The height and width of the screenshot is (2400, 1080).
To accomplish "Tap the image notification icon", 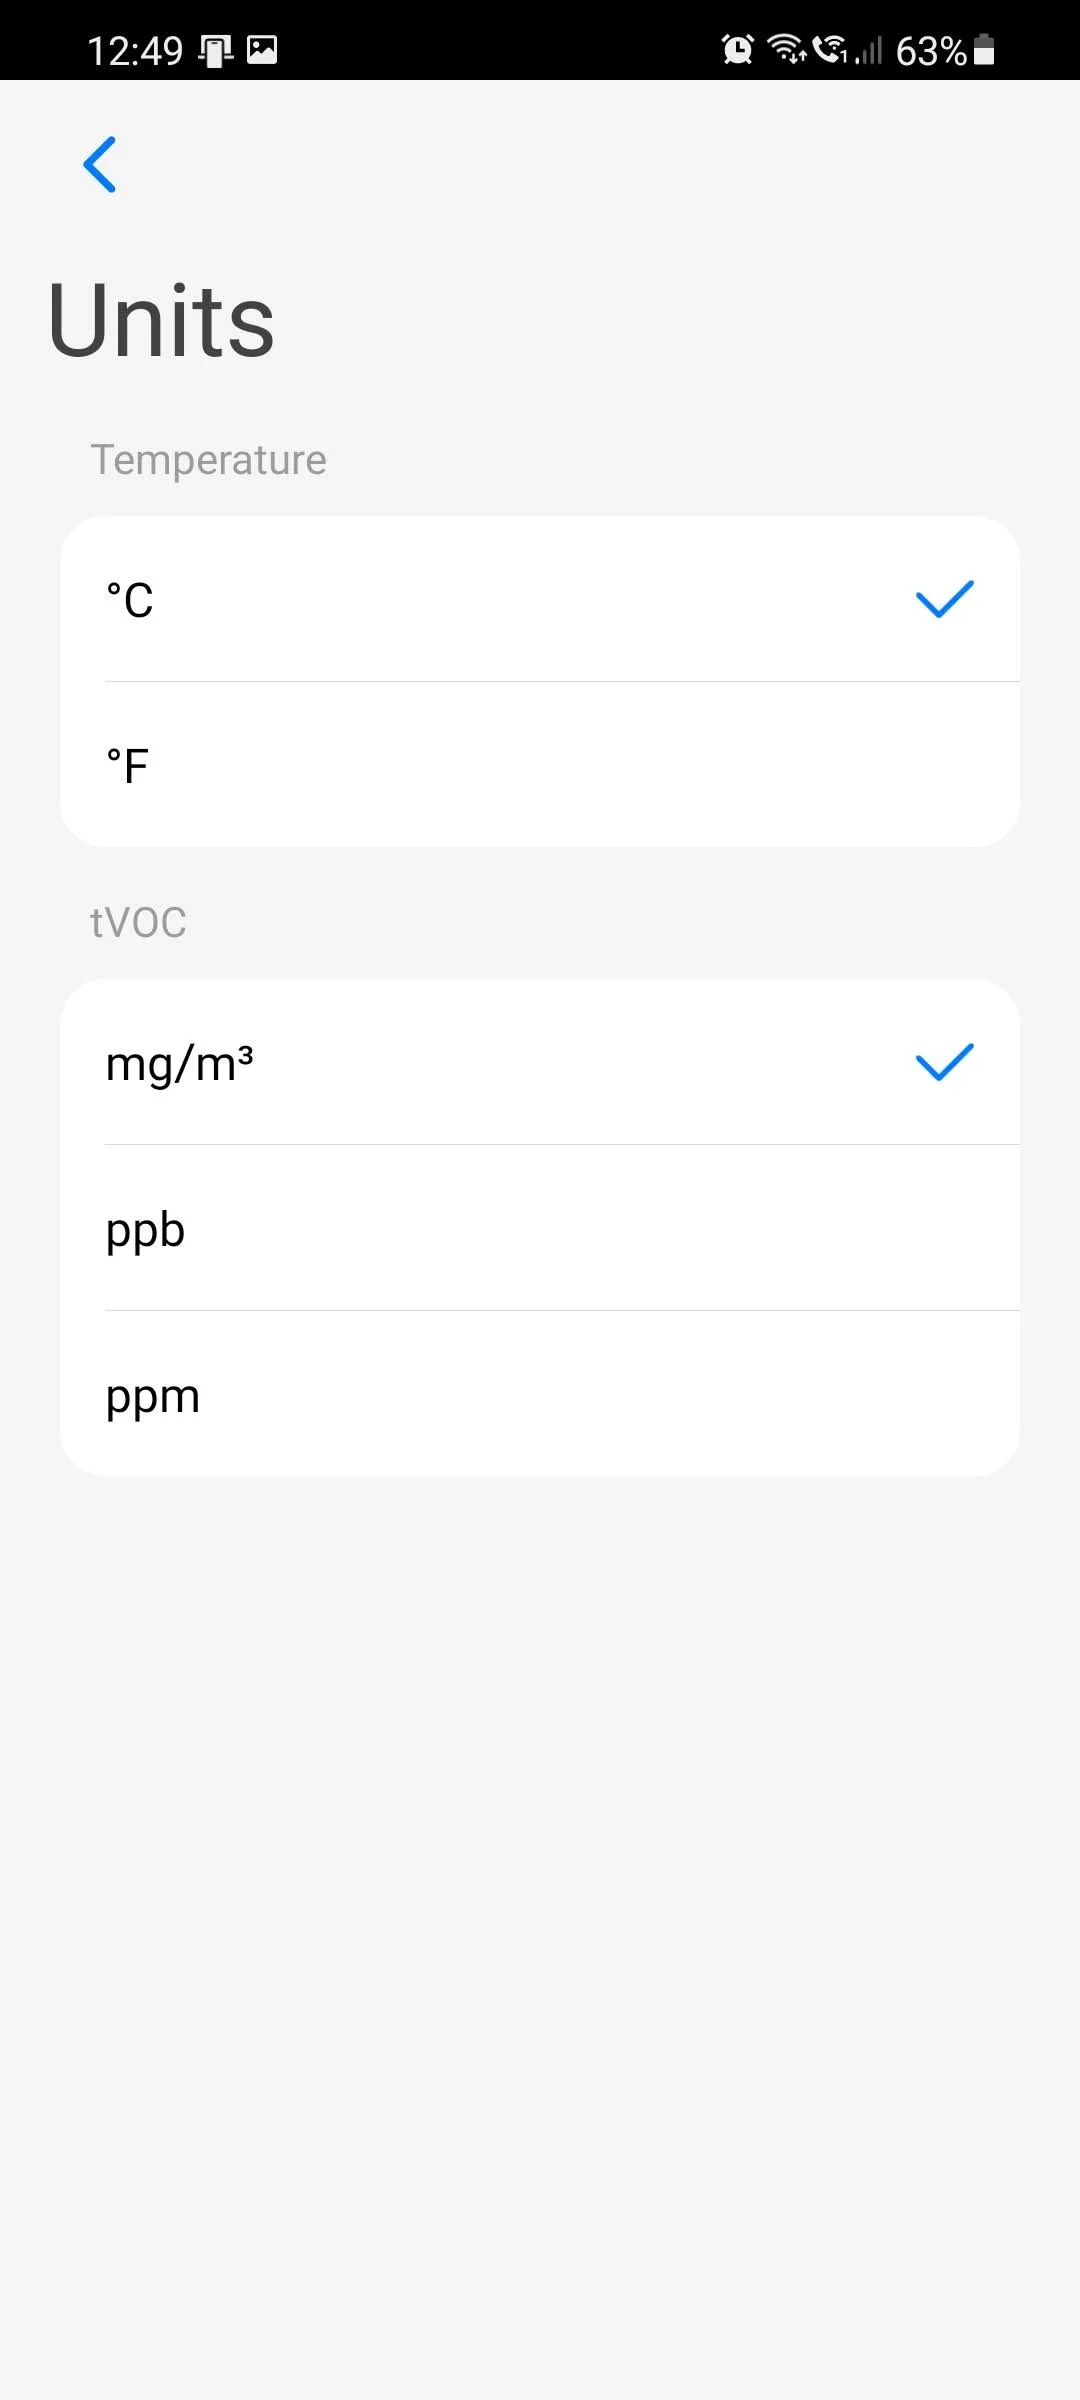I will pos(262,49).
